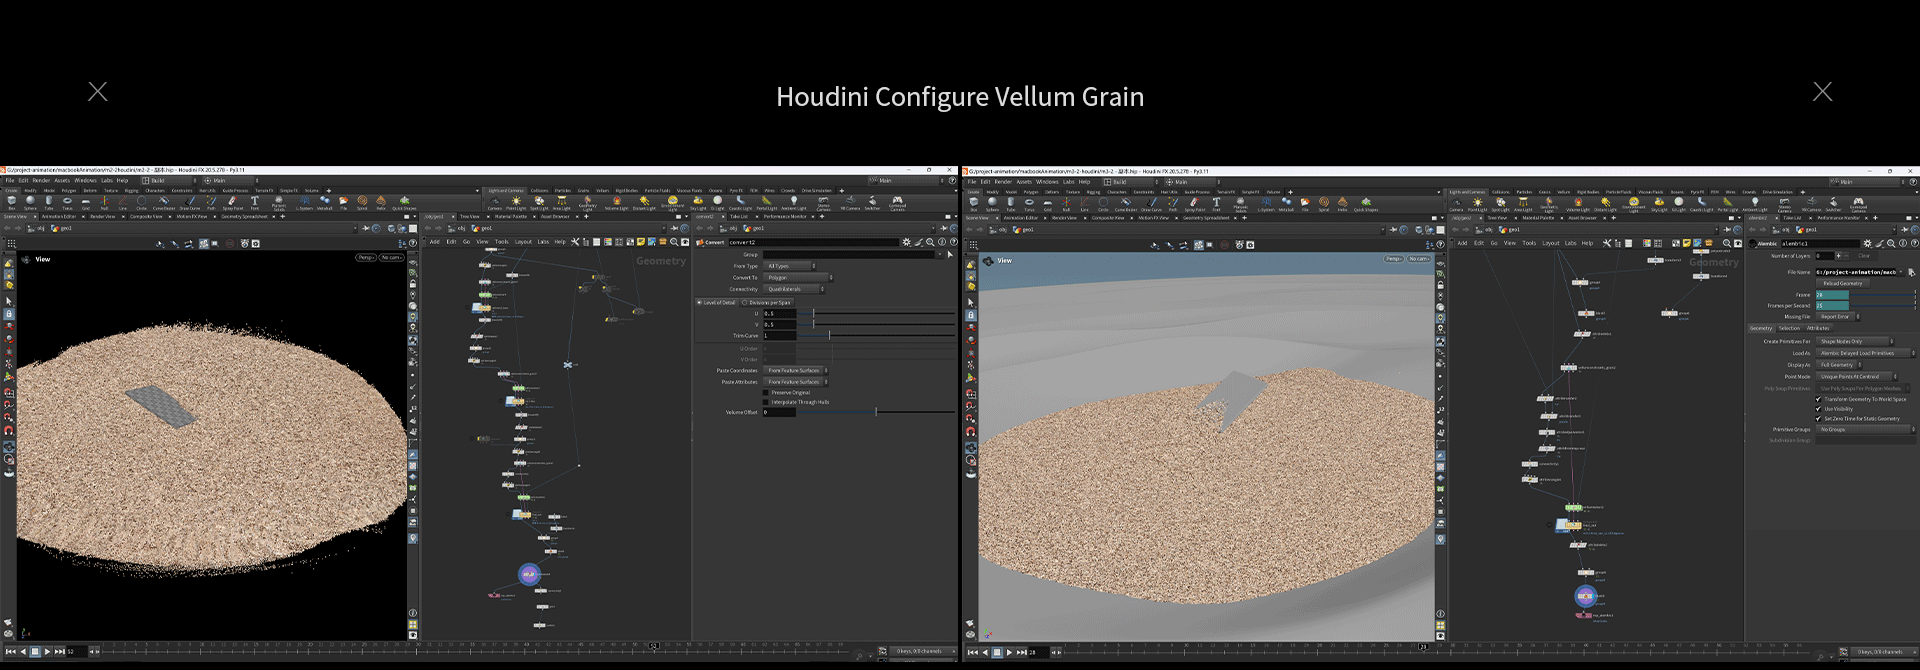Add an Area Light in convert2 window
Screen dimensions: 1920x670
[562, 203]
